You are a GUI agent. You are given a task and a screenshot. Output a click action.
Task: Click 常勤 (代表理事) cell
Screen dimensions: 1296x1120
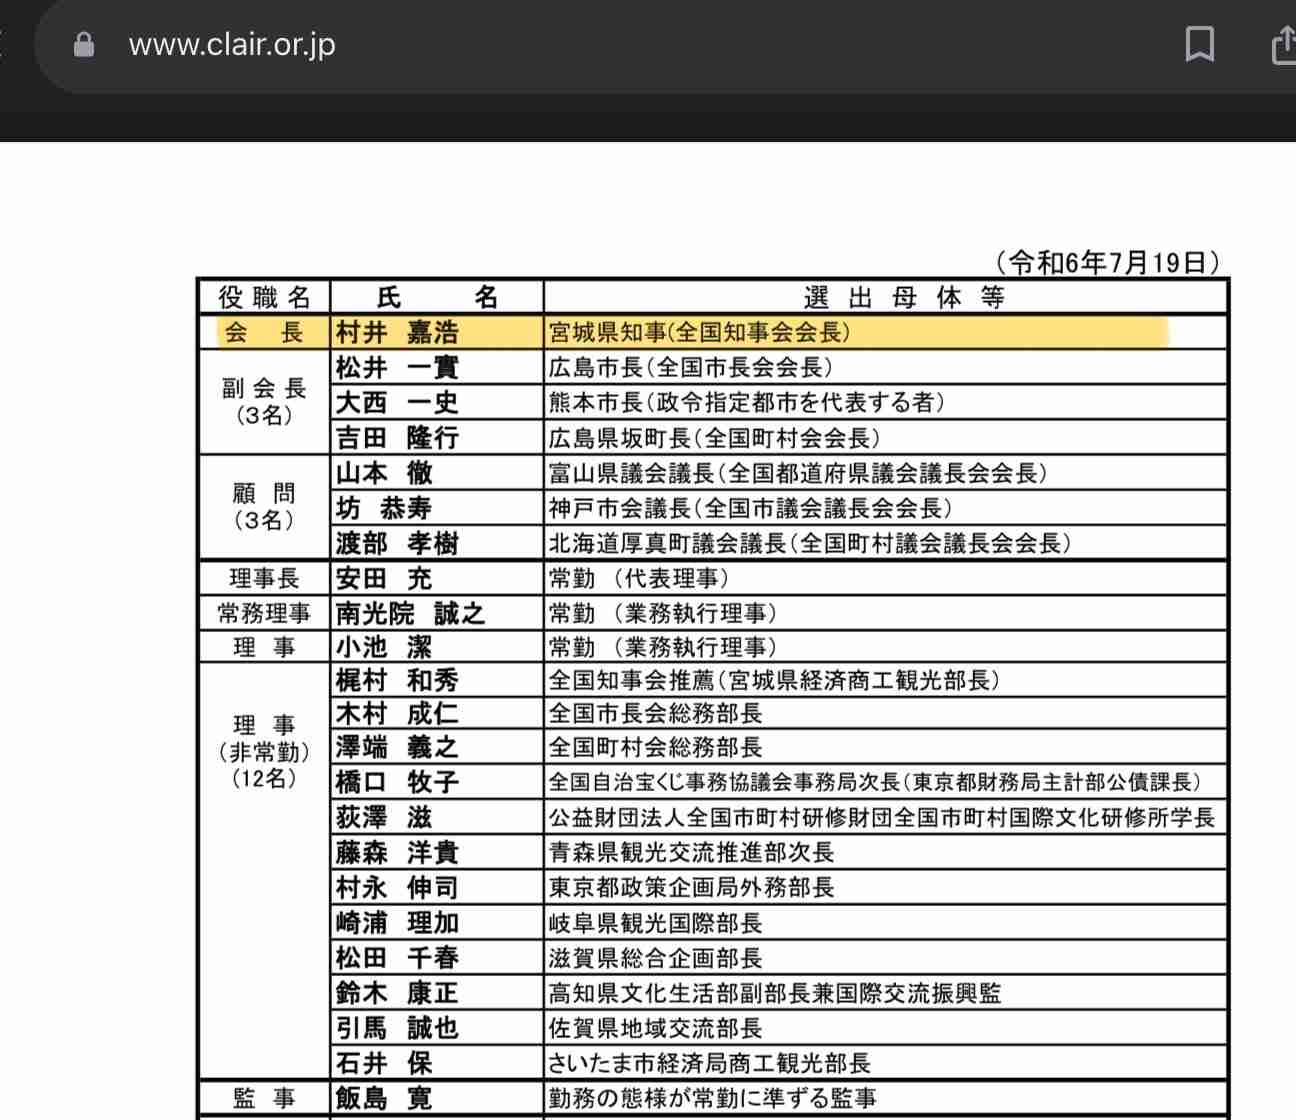pos(886,578)
